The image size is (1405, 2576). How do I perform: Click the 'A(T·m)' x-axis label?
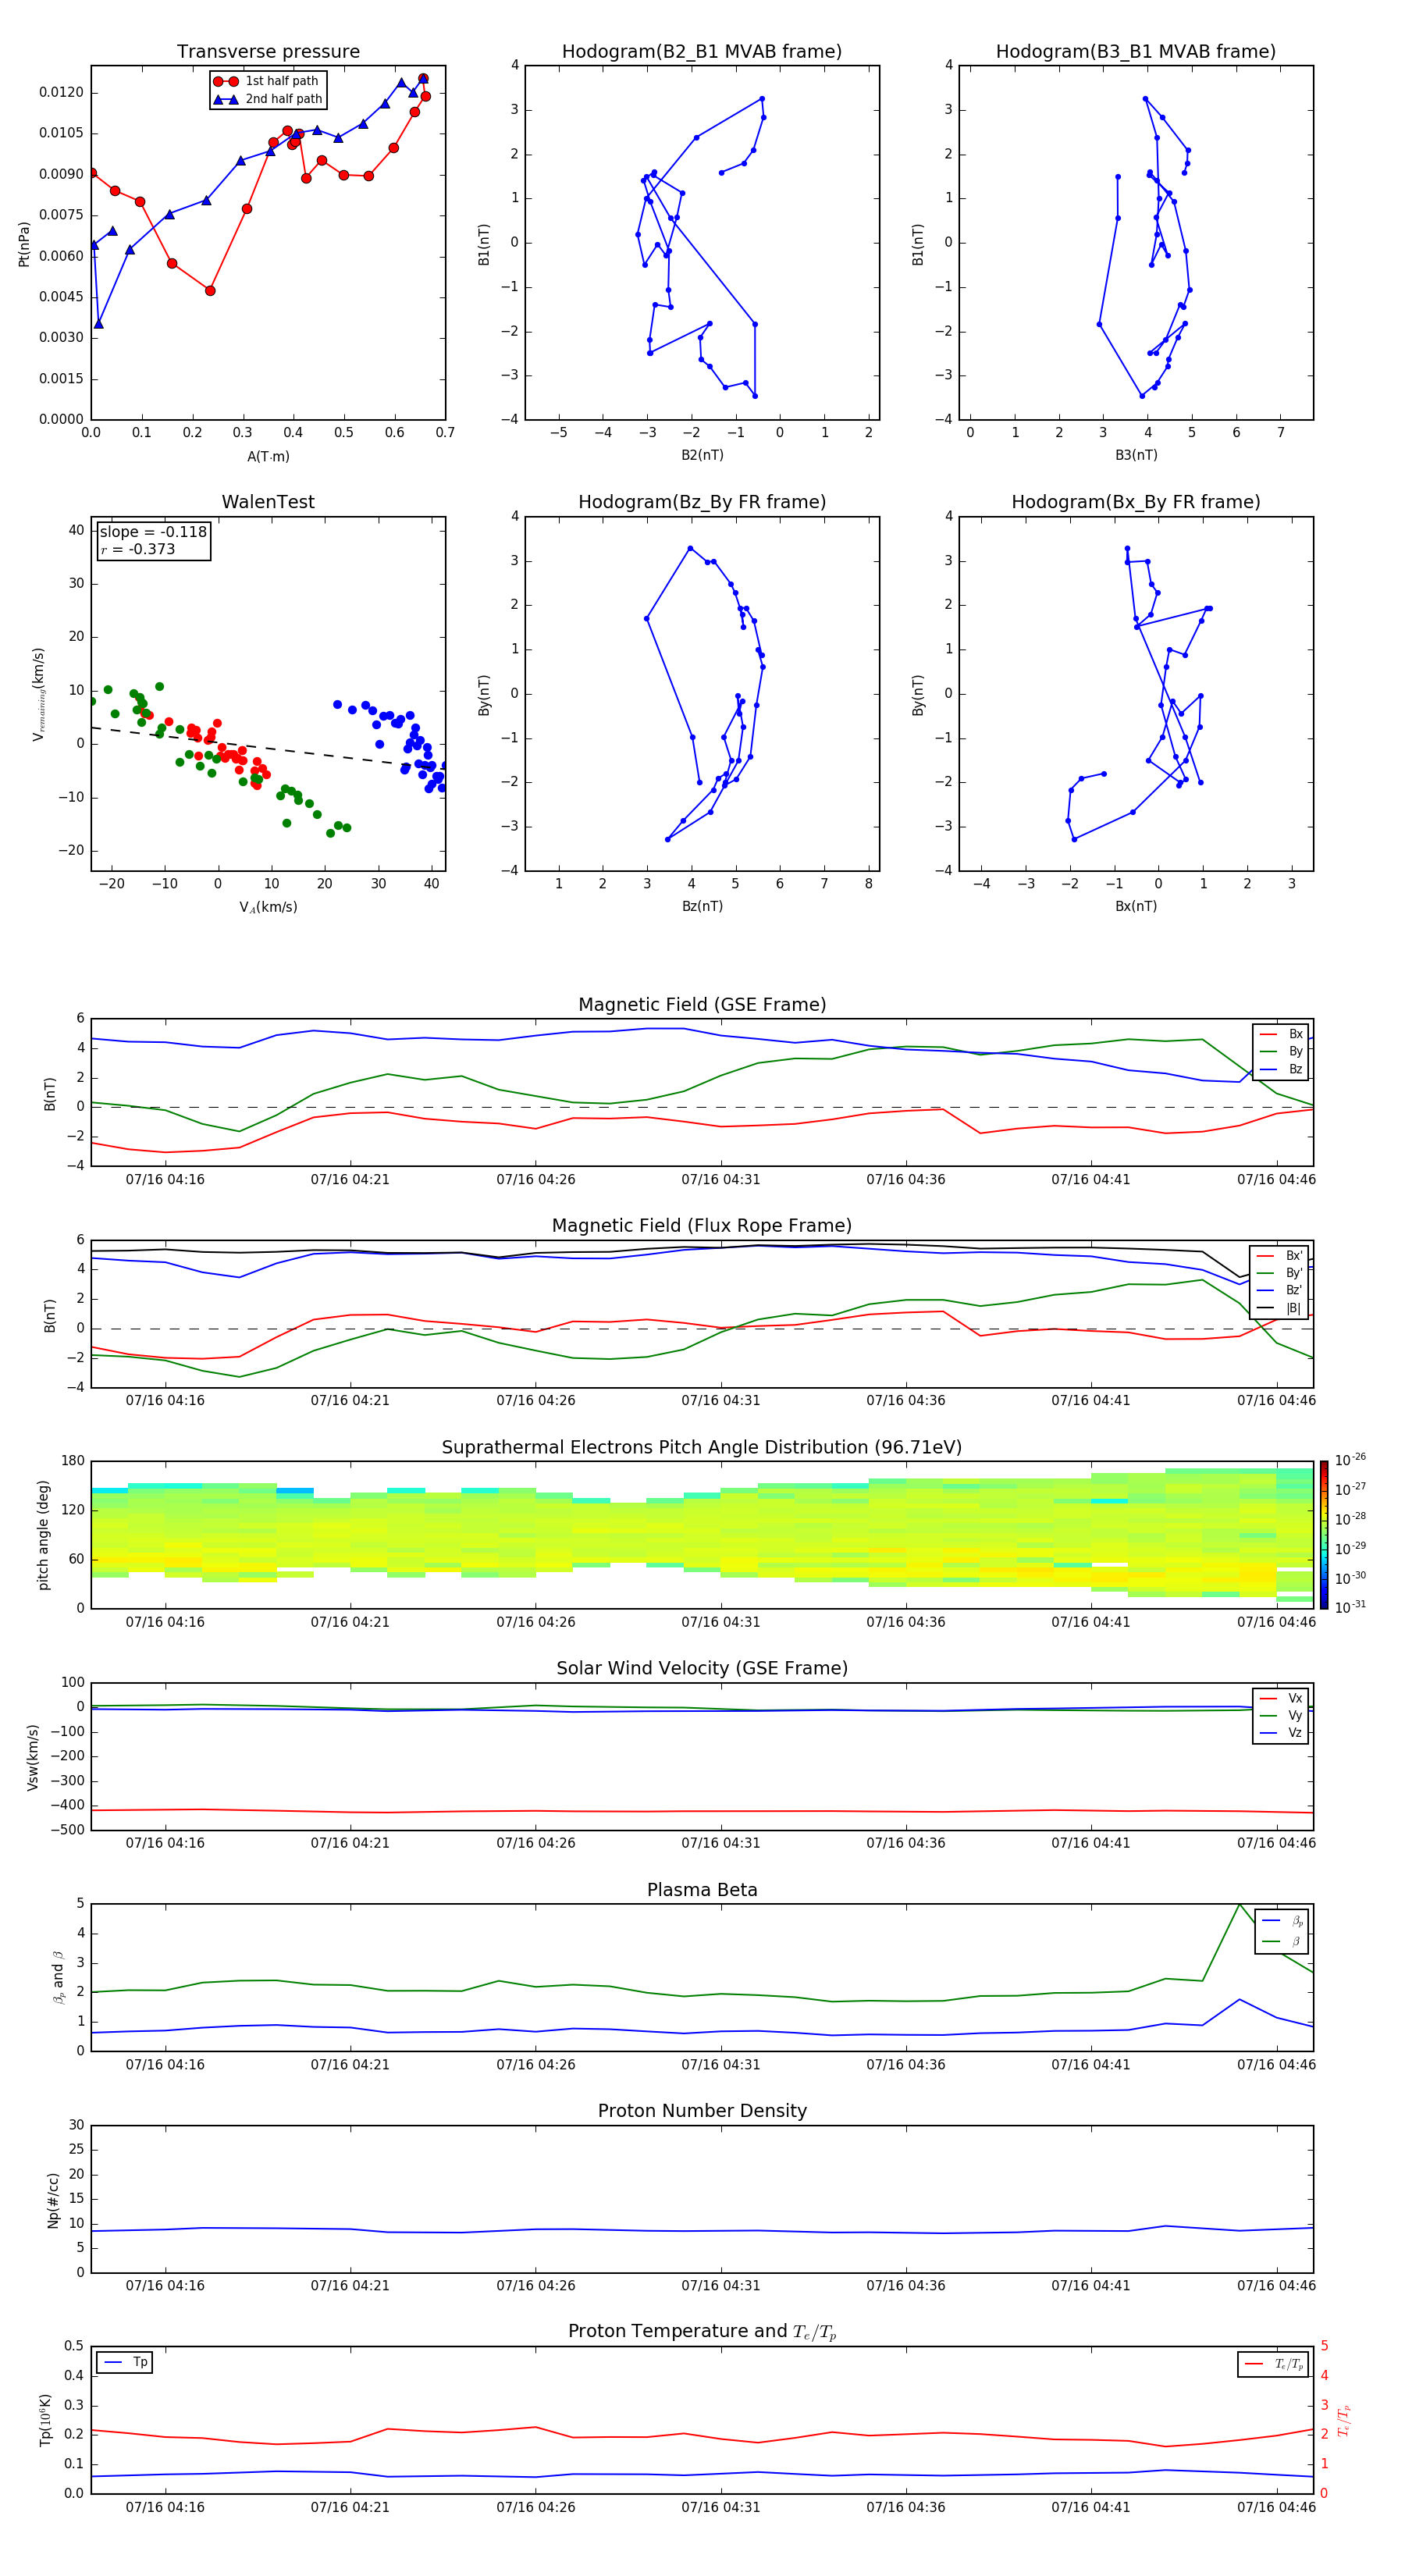(268, 456)
